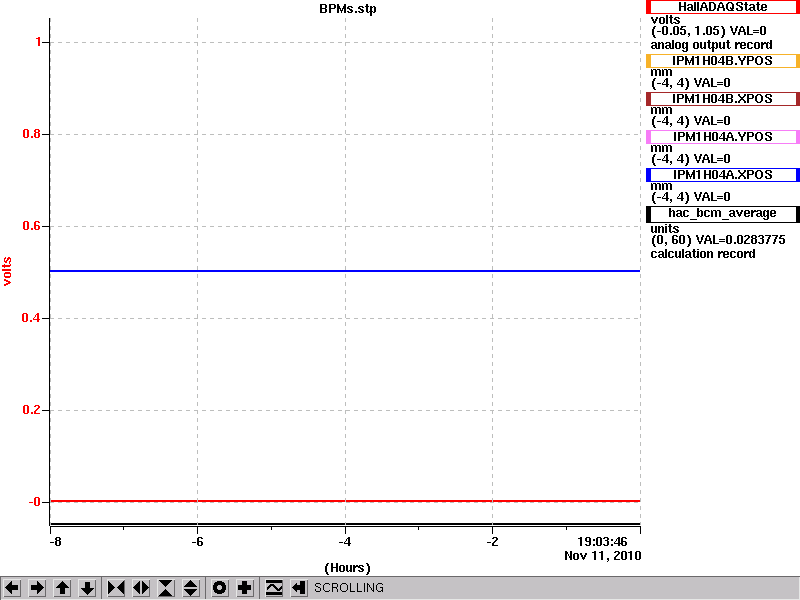Zoom out horizontally using the outward triangles icon

(x=141, y=588)
